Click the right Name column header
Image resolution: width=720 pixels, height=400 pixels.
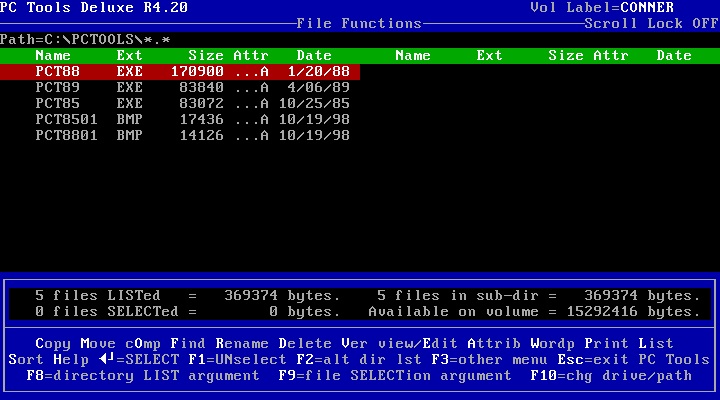(x=413, y=56)
